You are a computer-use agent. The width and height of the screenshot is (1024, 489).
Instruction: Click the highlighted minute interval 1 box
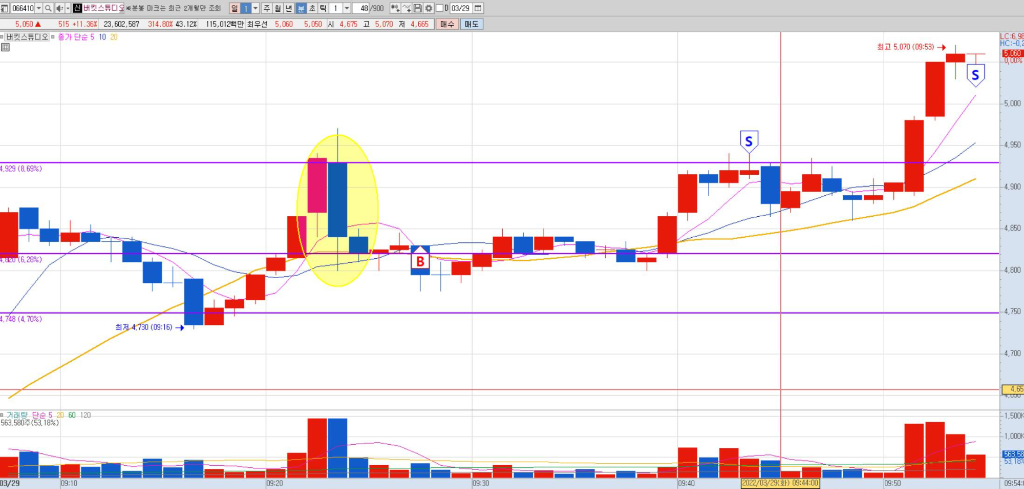[246, 8]
